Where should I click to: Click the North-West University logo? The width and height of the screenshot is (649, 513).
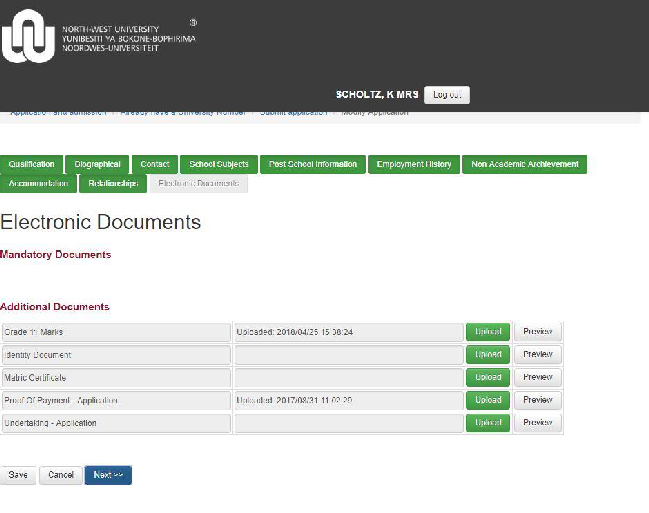click(28, 37)
